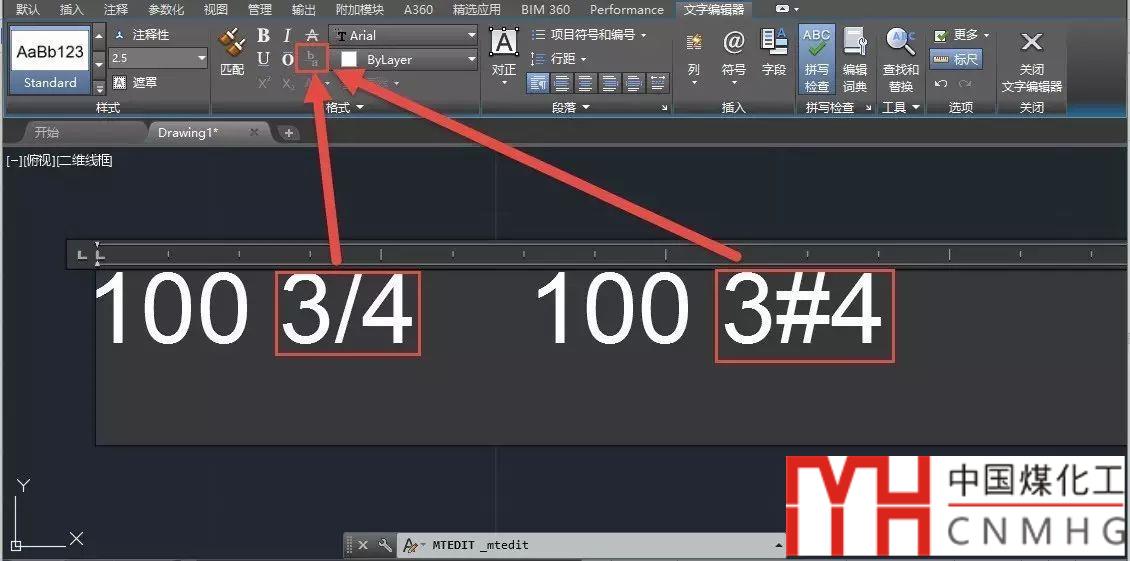Toggle the Annotative (注释性) option

click(x=142, y=35)
